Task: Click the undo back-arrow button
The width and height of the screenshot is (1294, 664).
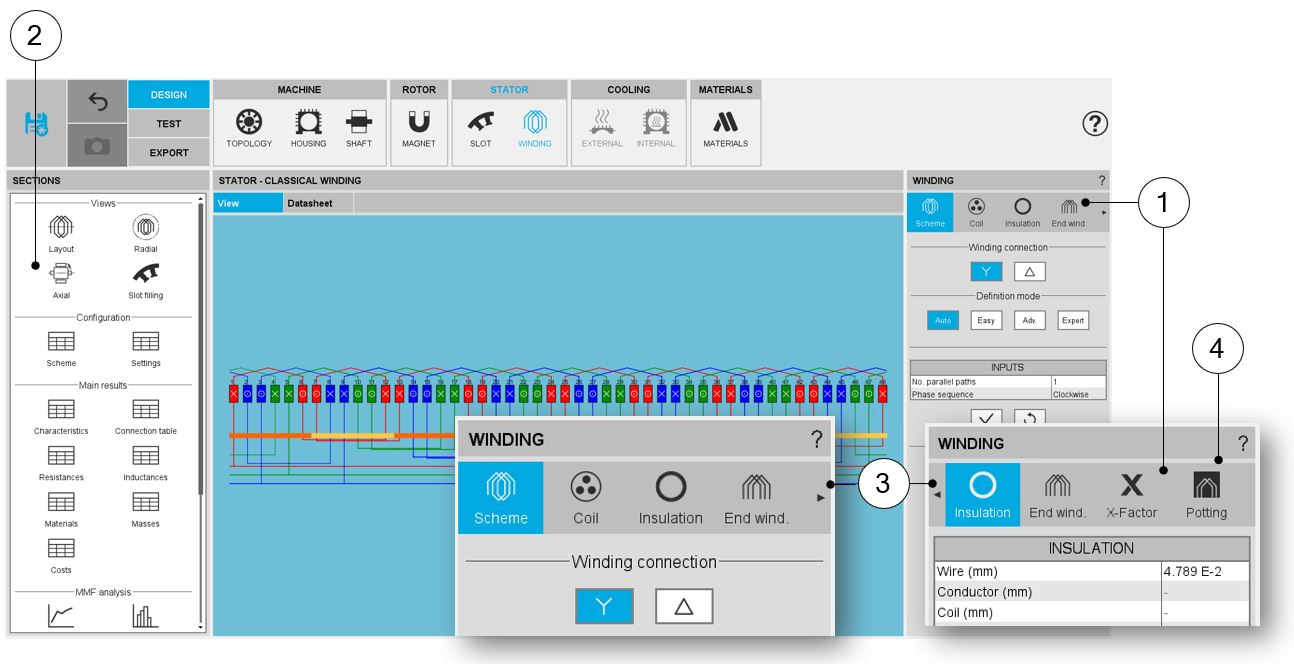Action: pos(97,102)
